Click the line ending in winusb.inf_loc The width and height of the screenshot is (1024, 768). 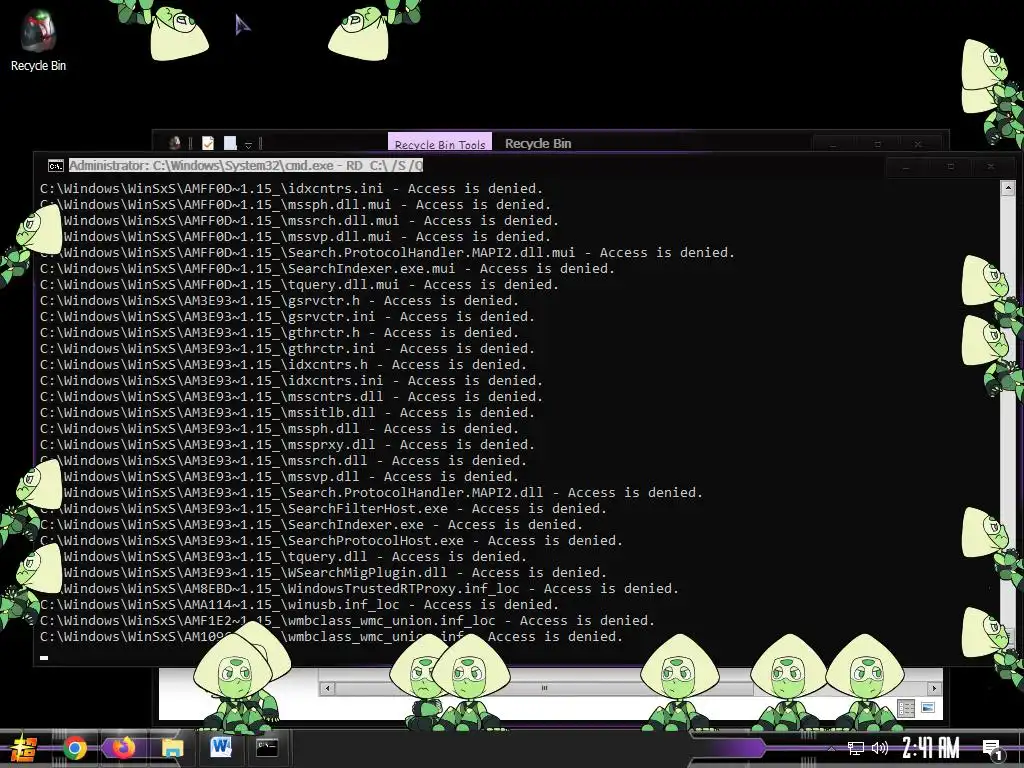coord(299,605)
